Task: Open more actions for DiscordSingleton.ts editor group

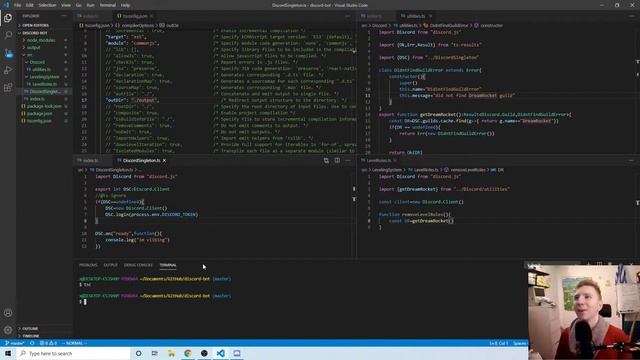Action: point(348,160)
